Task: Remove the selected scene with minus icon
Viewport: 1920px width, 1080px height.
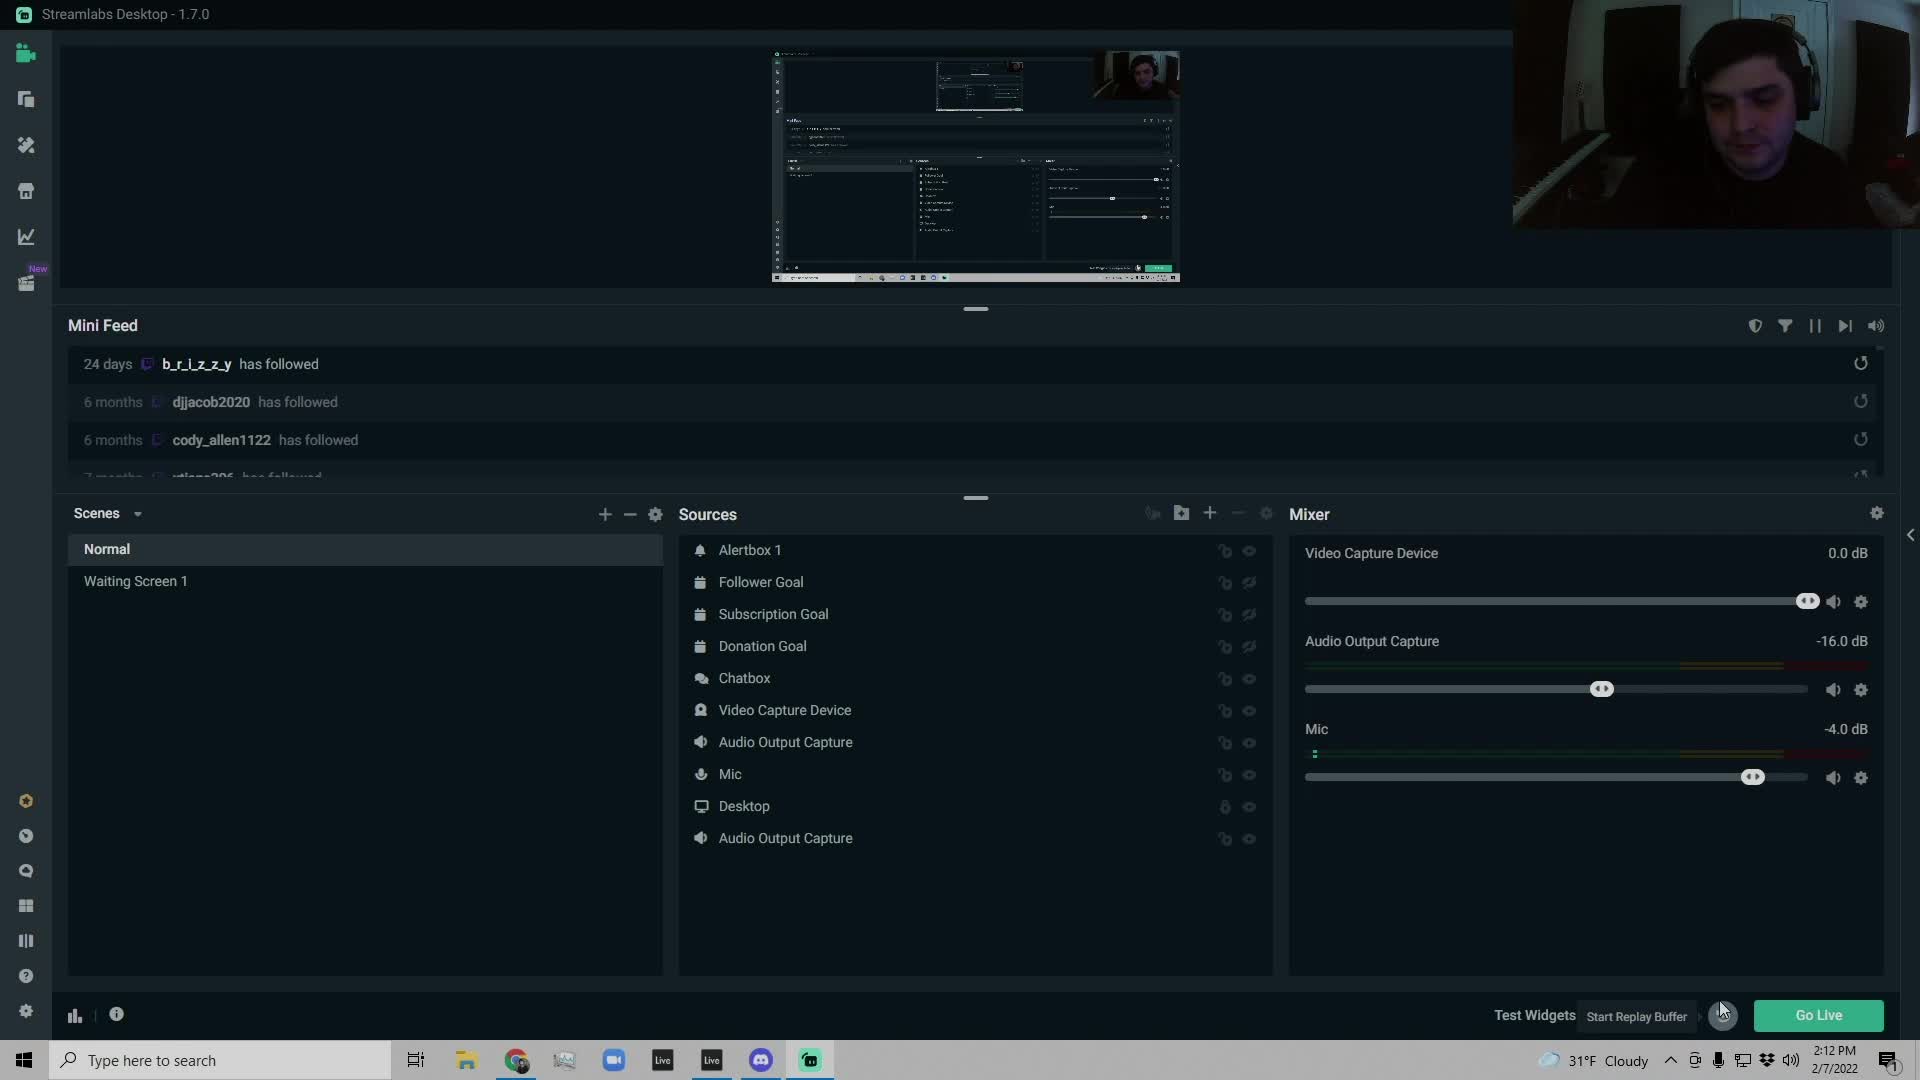Action: click(x=630, y=514)
